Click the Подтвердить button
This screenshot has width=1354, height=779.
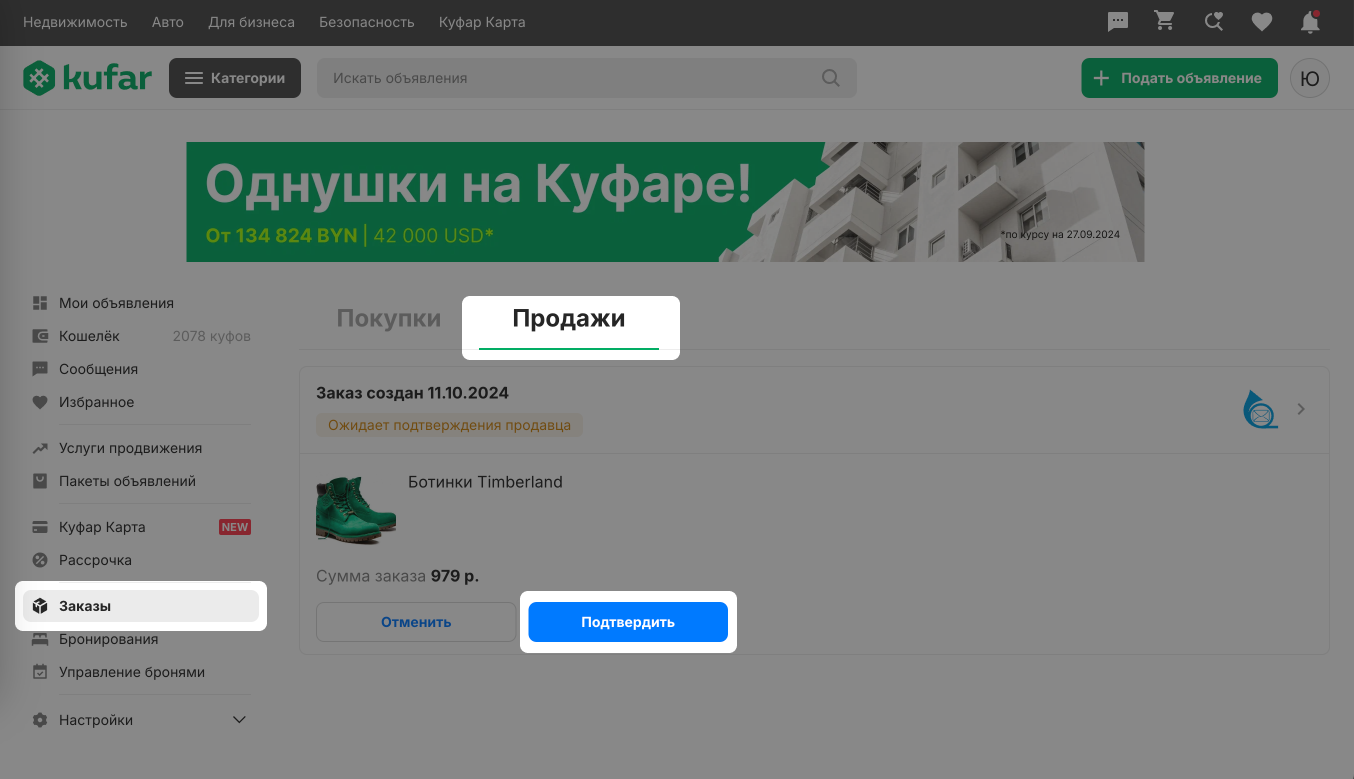(628, 622)
